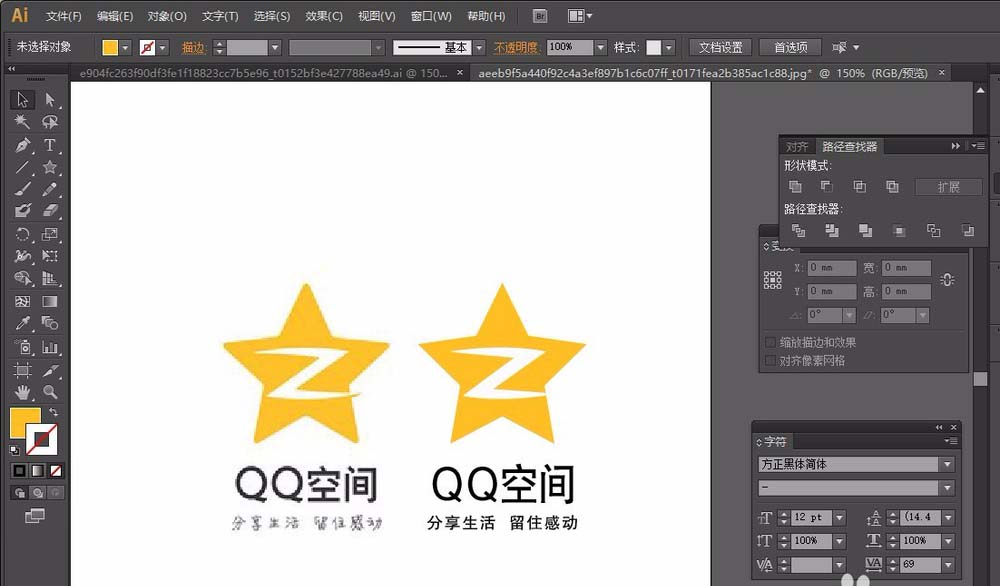1000x586 pixels.
Task: Select the Zoom tool
Action: 50,392
